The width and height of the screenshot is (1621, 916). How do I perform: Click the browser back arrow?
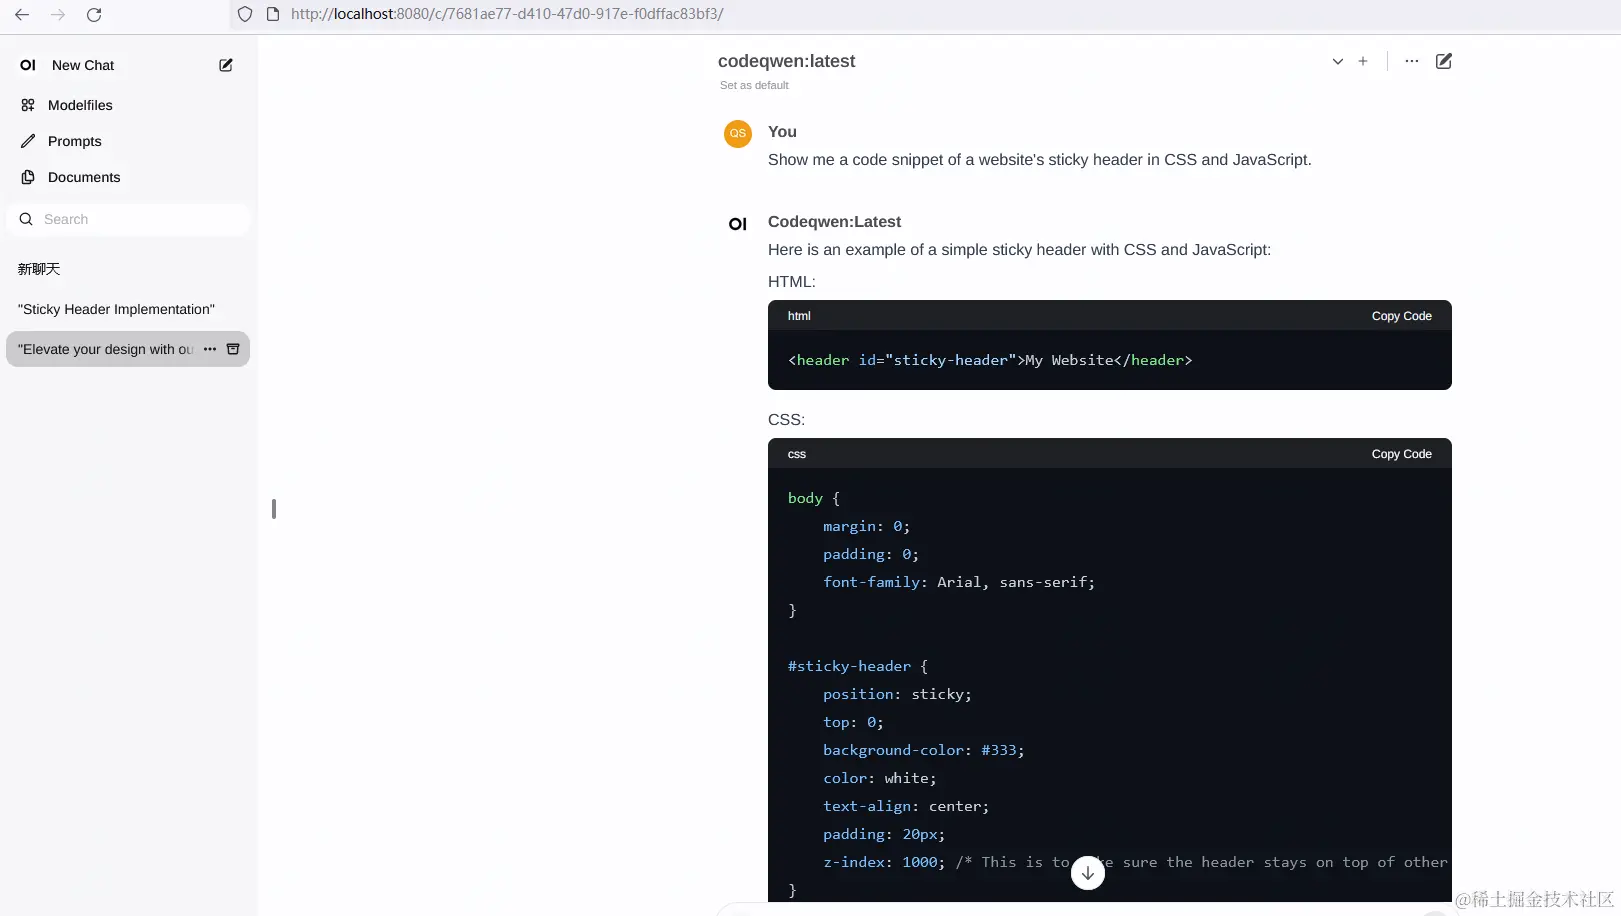(22, 15)
